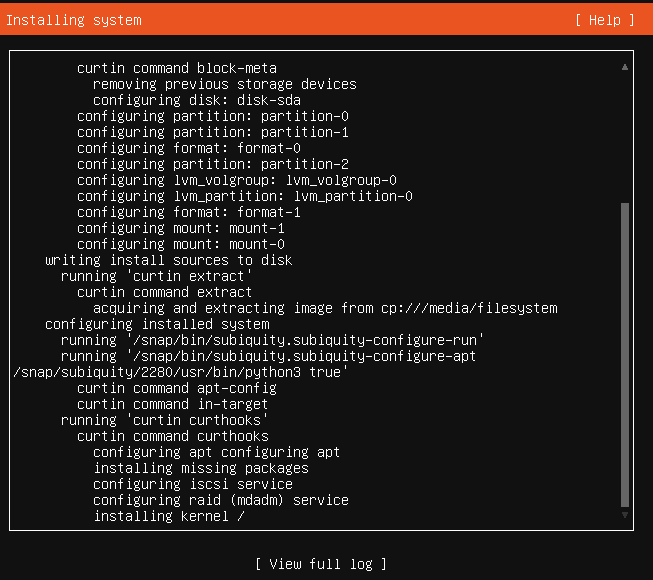Viewport: 653px width, 580px height.
Task: Click 'removing previous storage devices' line
Action: (x=224, y=84)
